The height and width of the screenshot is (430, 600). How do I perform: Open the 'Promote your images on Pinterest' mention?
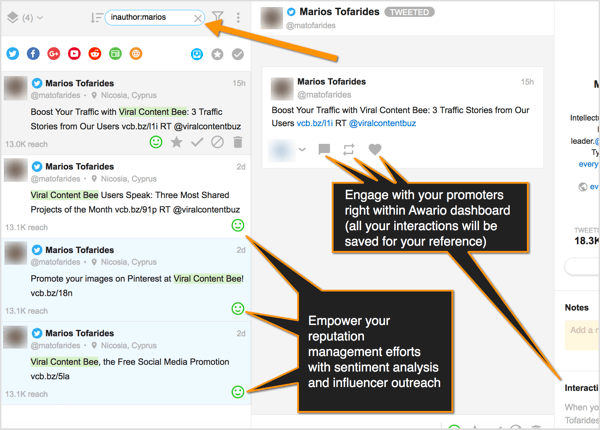pos(126,280)
